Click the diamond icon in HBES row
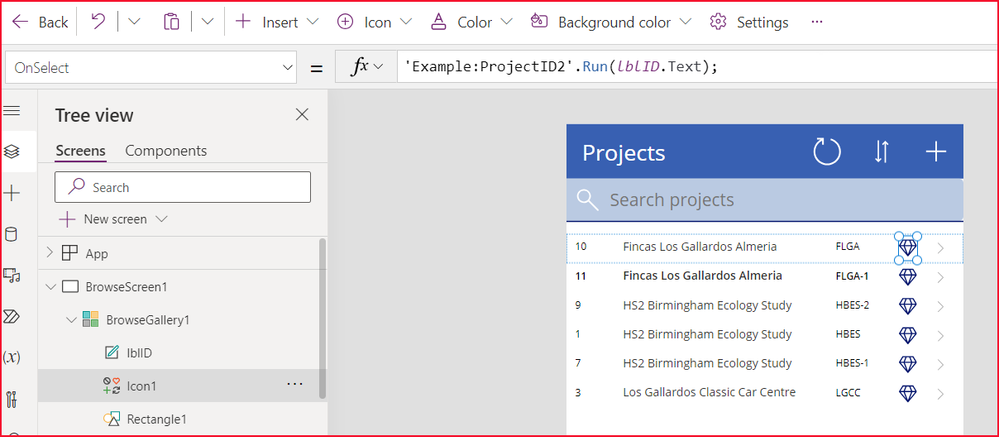Screen dimensions: 999x437 (x=907, y=334)
